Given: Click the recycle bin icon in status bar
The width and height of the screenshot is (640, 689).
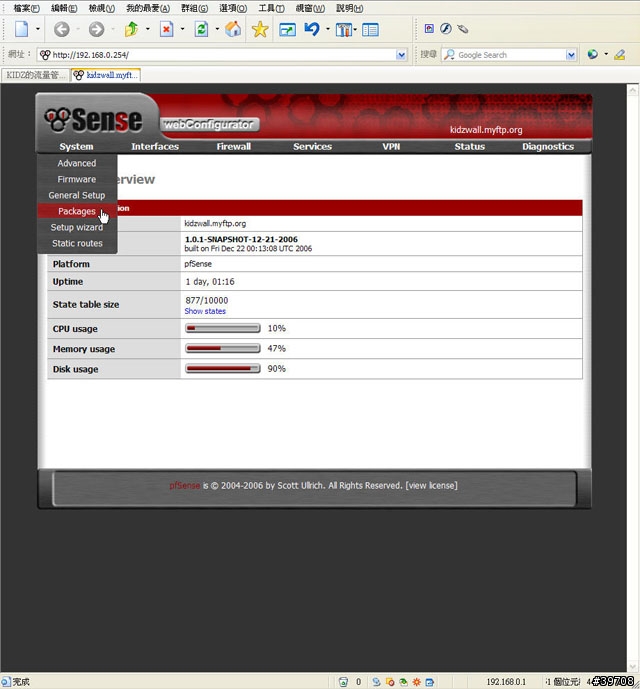Looking at the screenshot, I should pos(343,682).
